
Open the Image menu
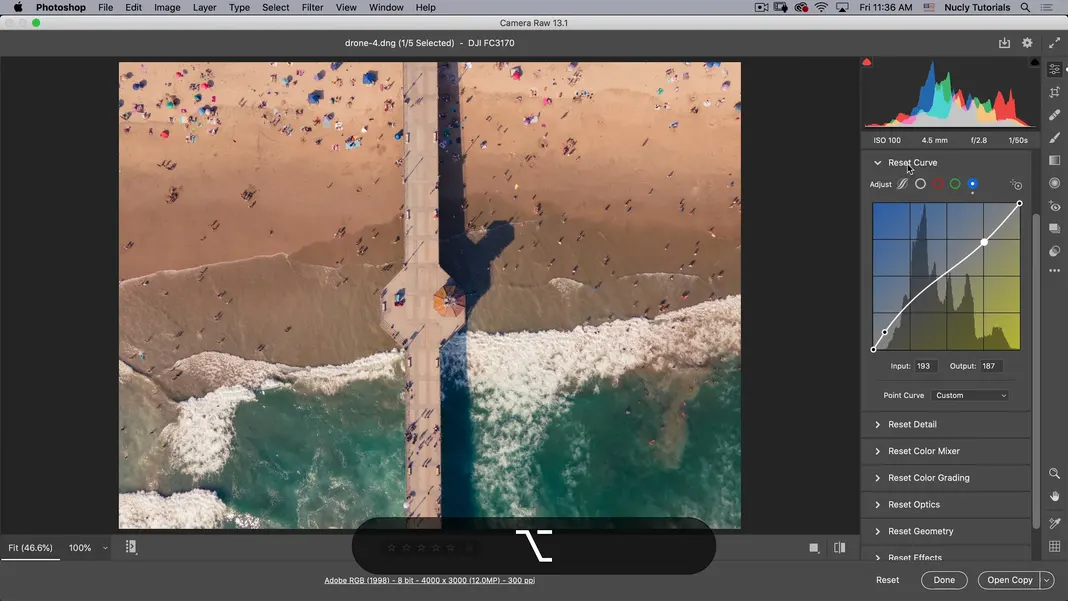tap(167, 7)
